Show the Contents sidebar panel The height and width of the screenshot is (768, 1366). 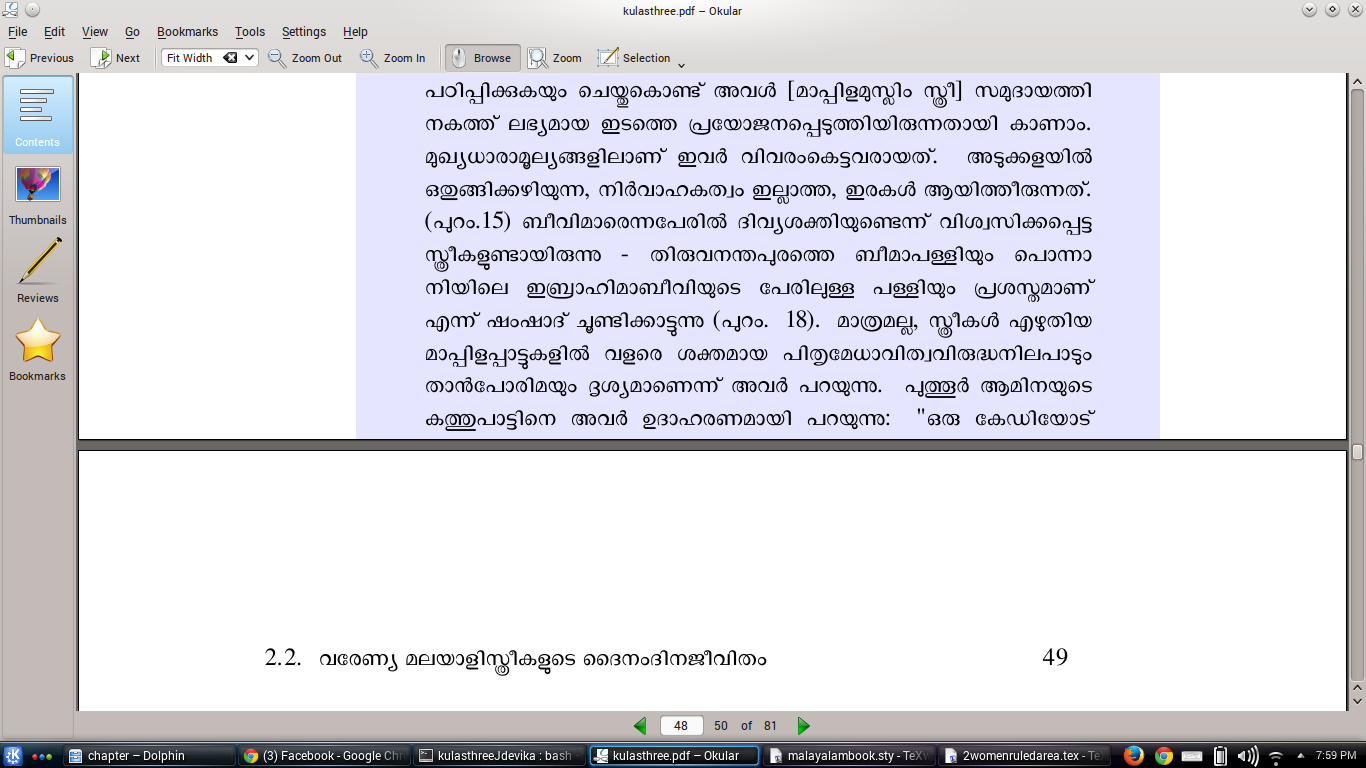click(x=37, y=115)
